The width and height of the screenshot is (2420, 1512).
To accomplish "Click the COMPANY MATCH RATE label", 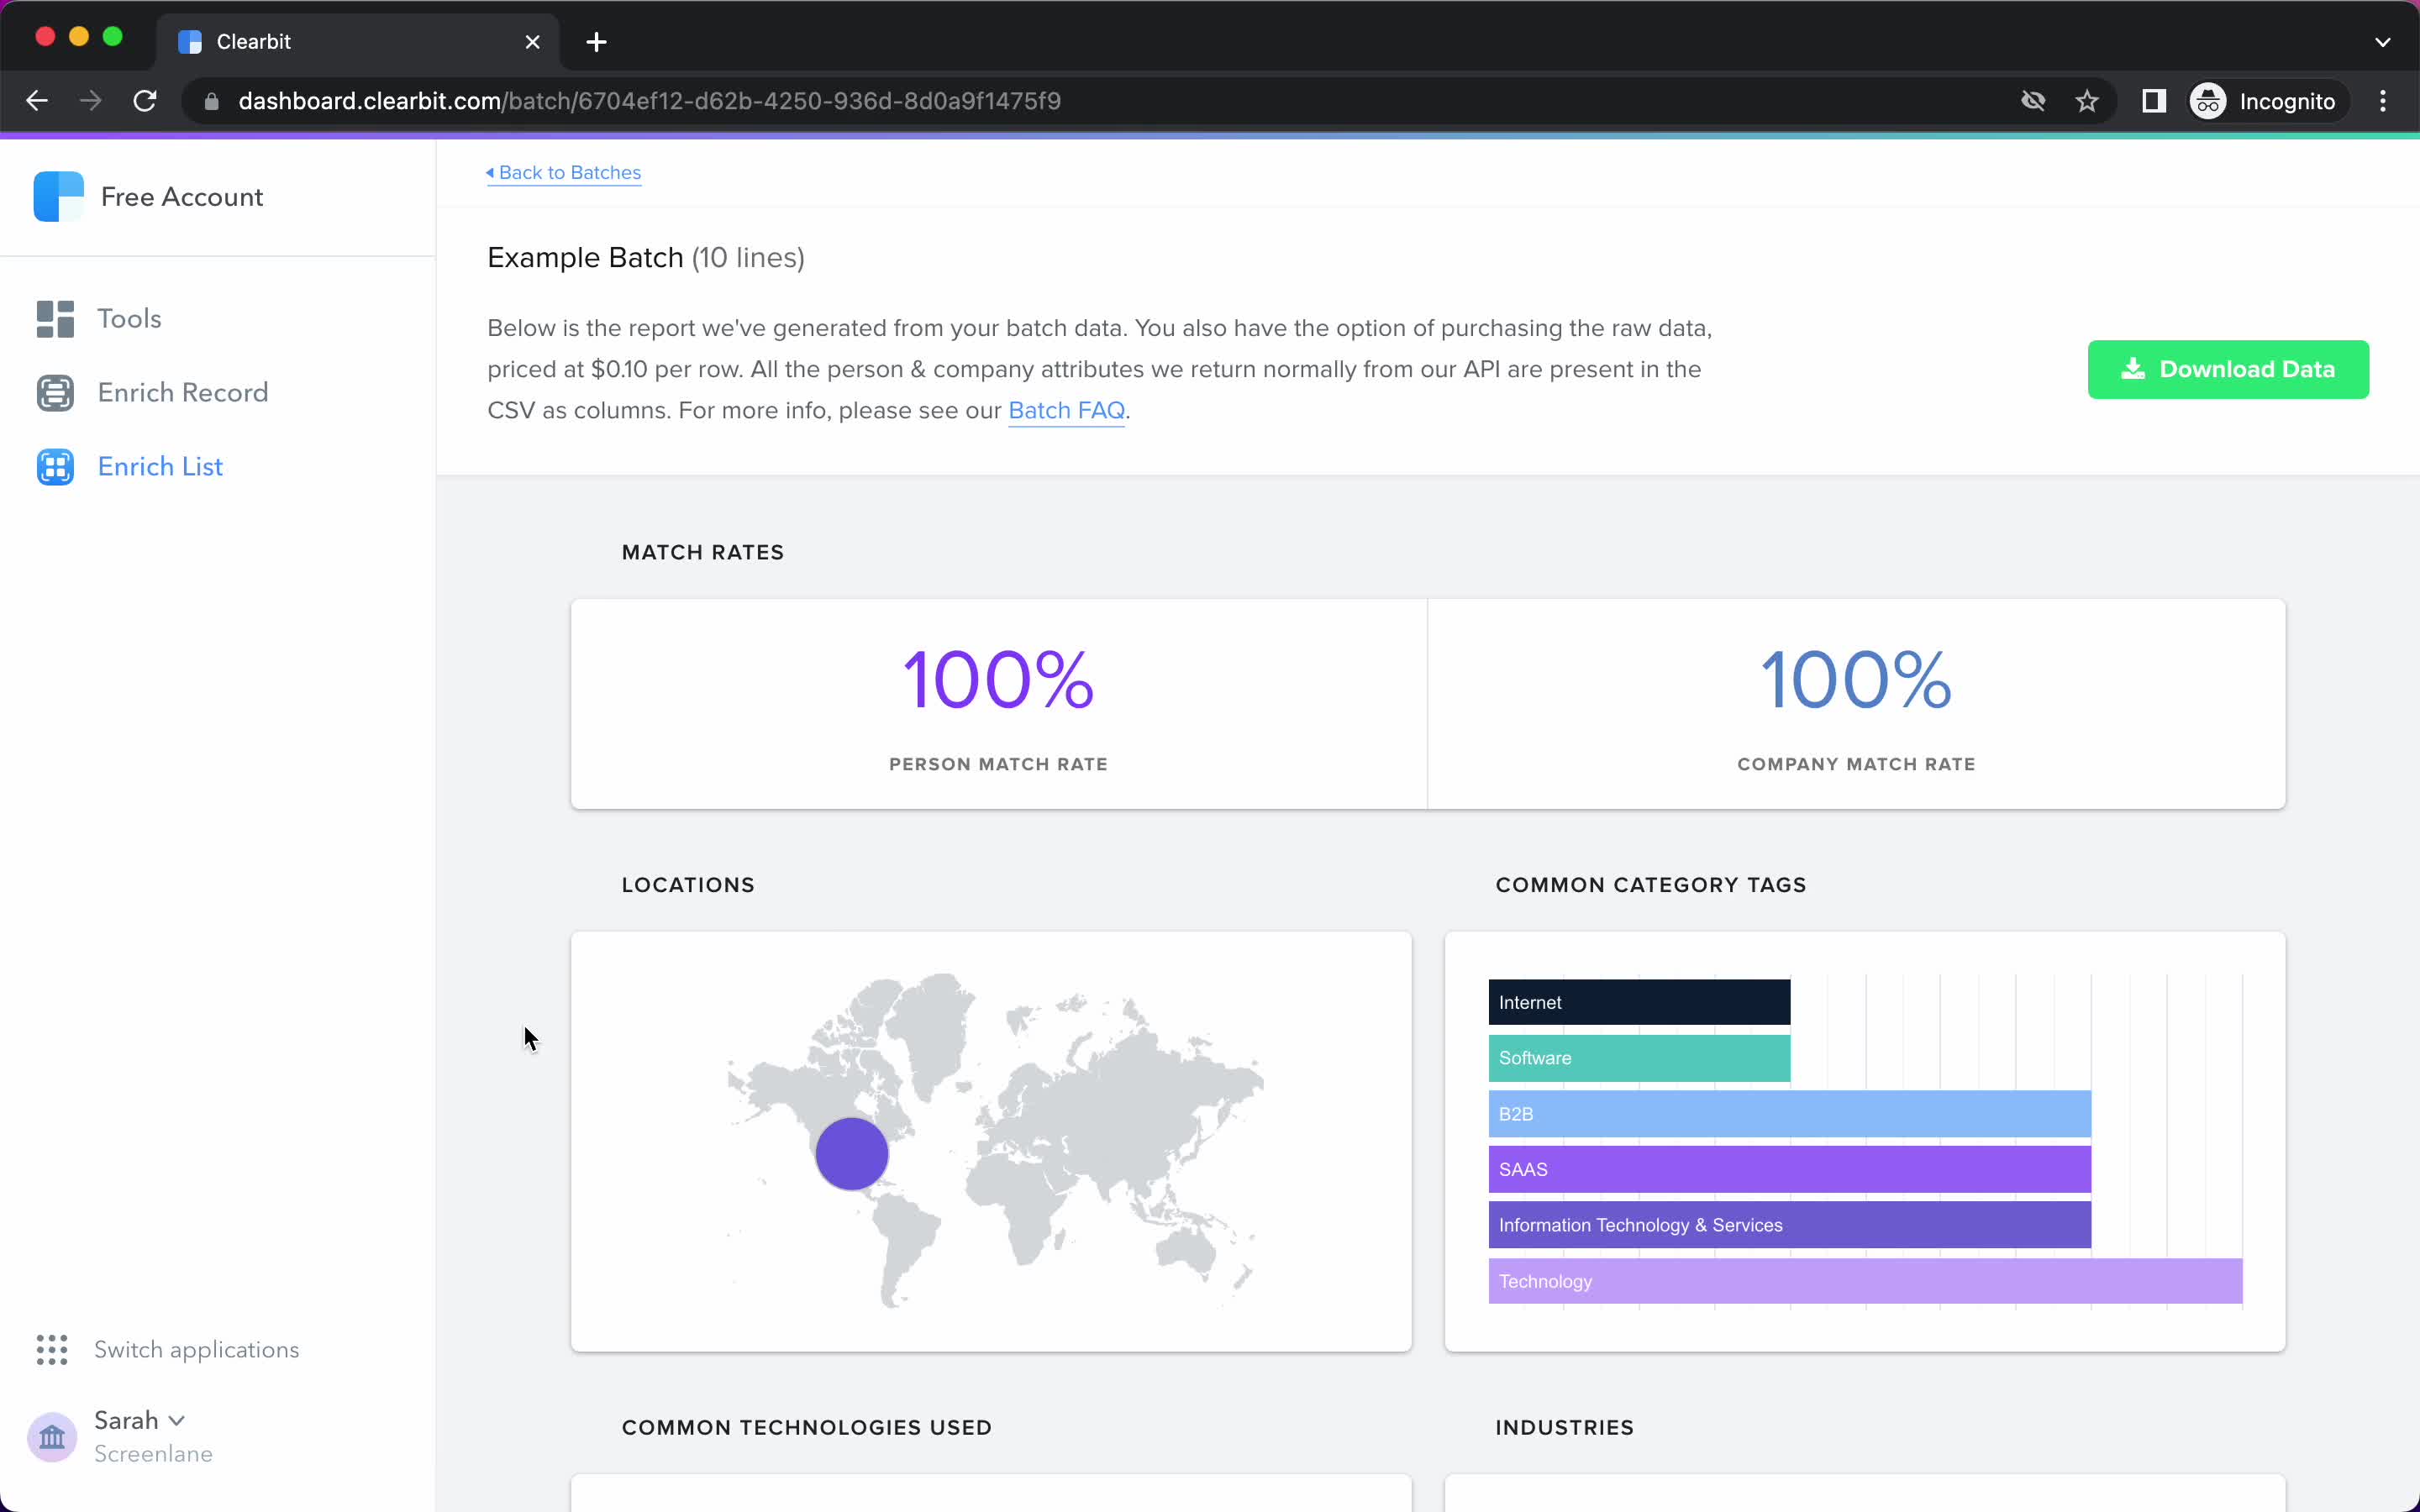I will click(1857, 764).
